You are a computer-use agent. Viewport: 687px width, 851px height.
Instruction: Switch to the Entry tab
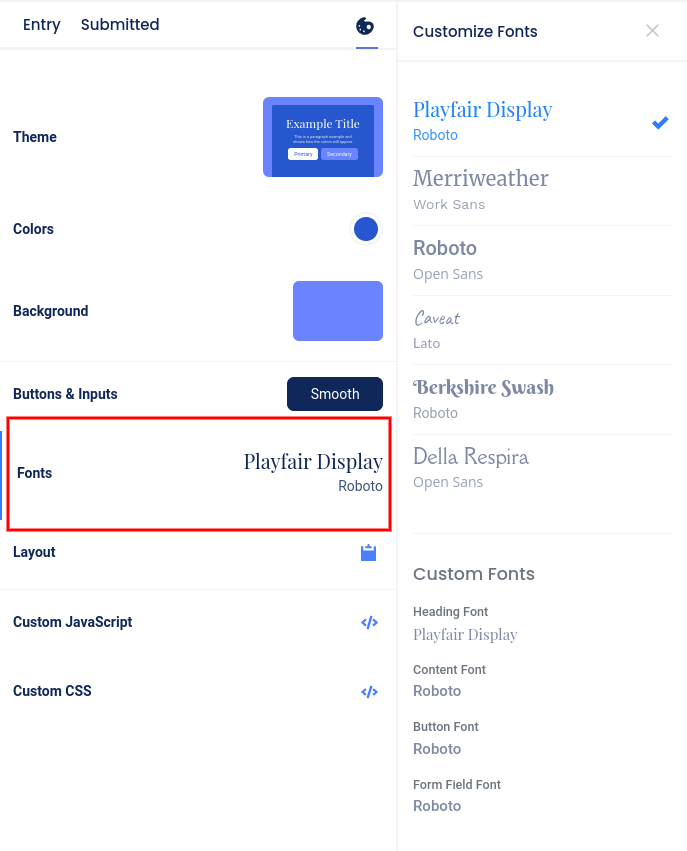click(42, 24)
